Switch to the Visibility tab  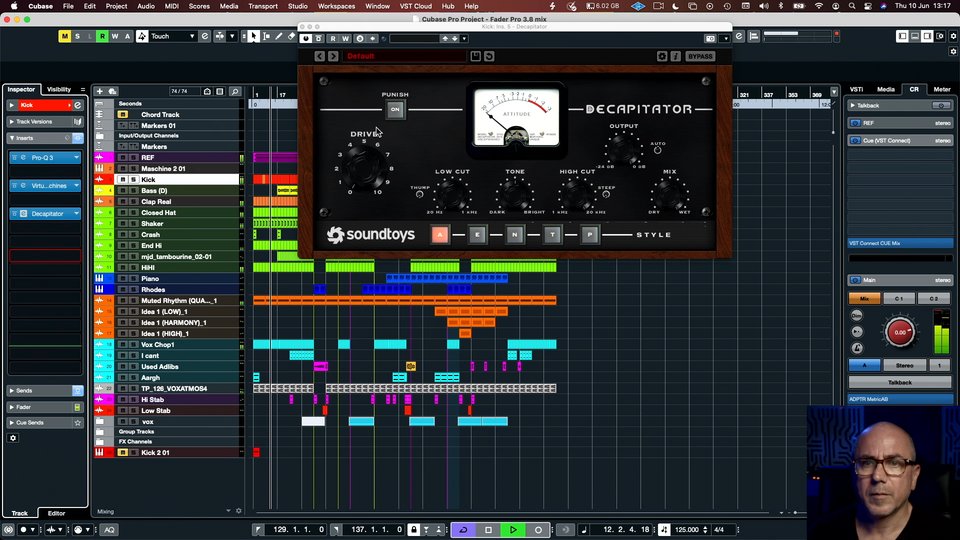[x=59, y=89]
